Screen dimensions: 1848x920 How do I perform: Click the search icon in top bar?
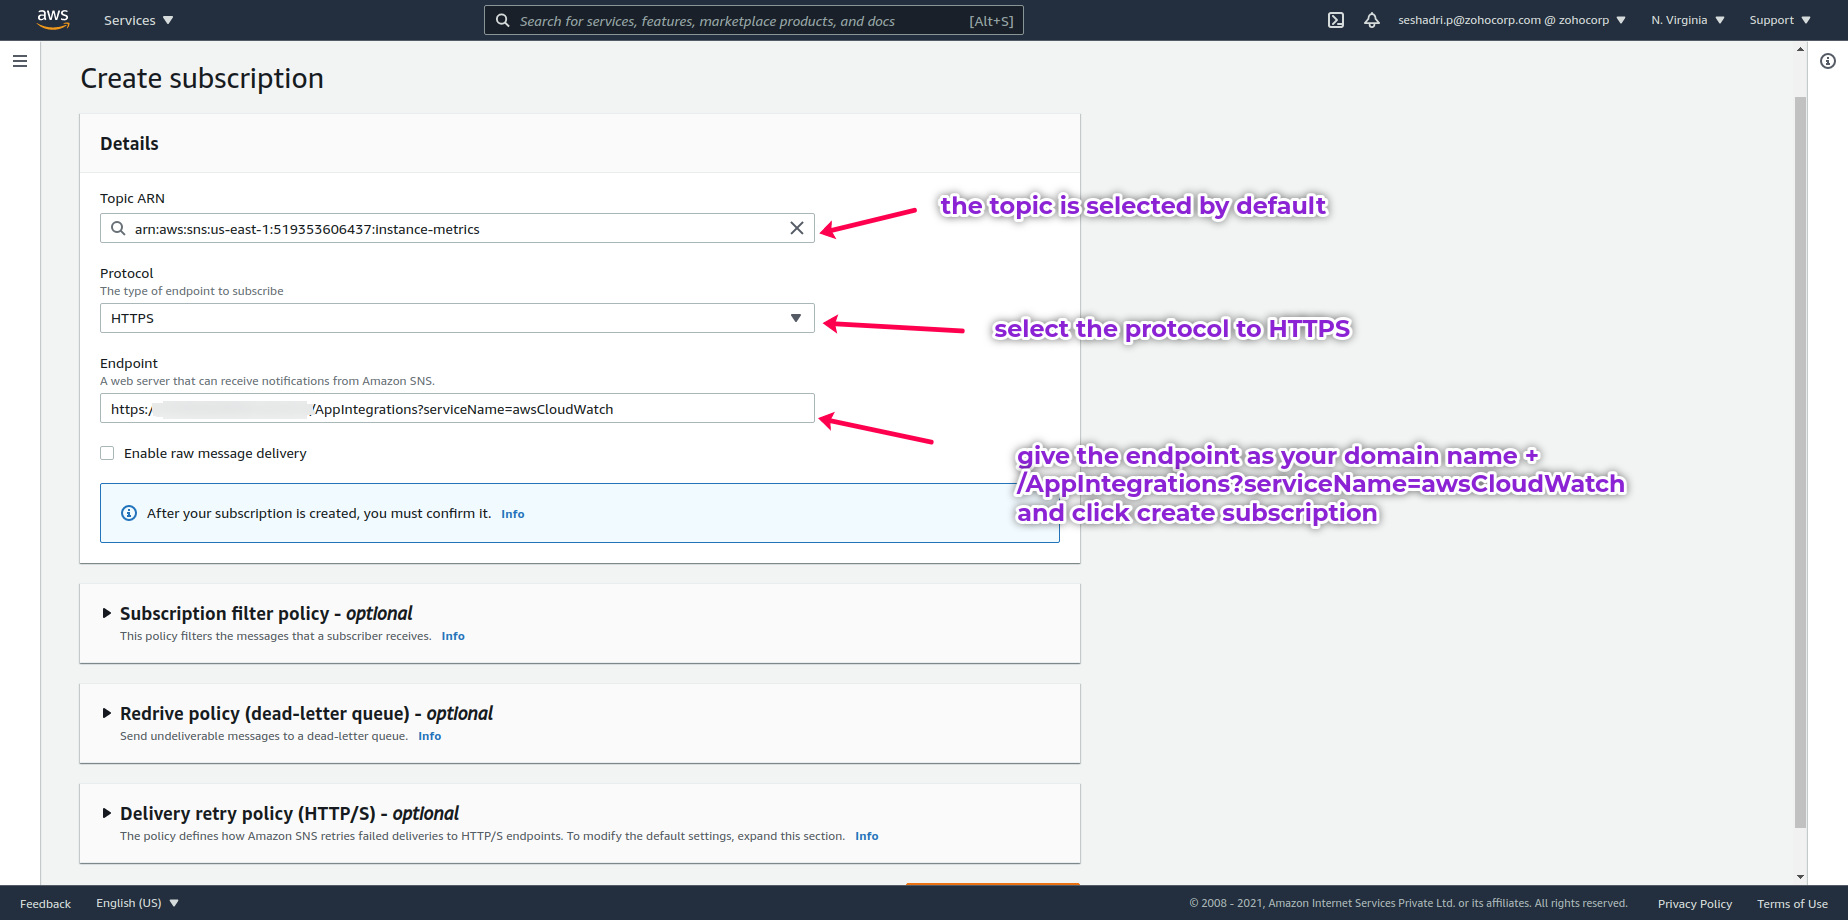(503, 20)
